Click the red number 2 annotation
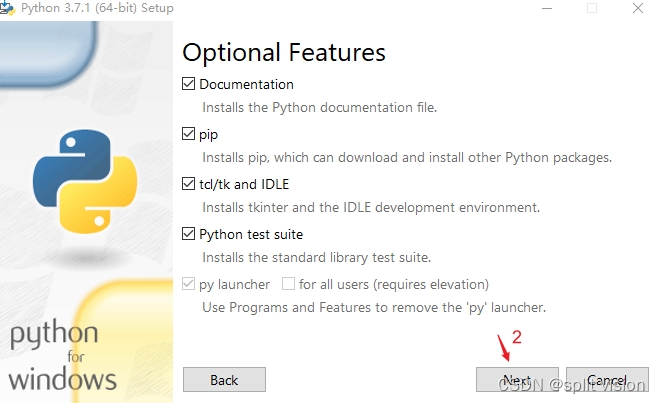 517,337
